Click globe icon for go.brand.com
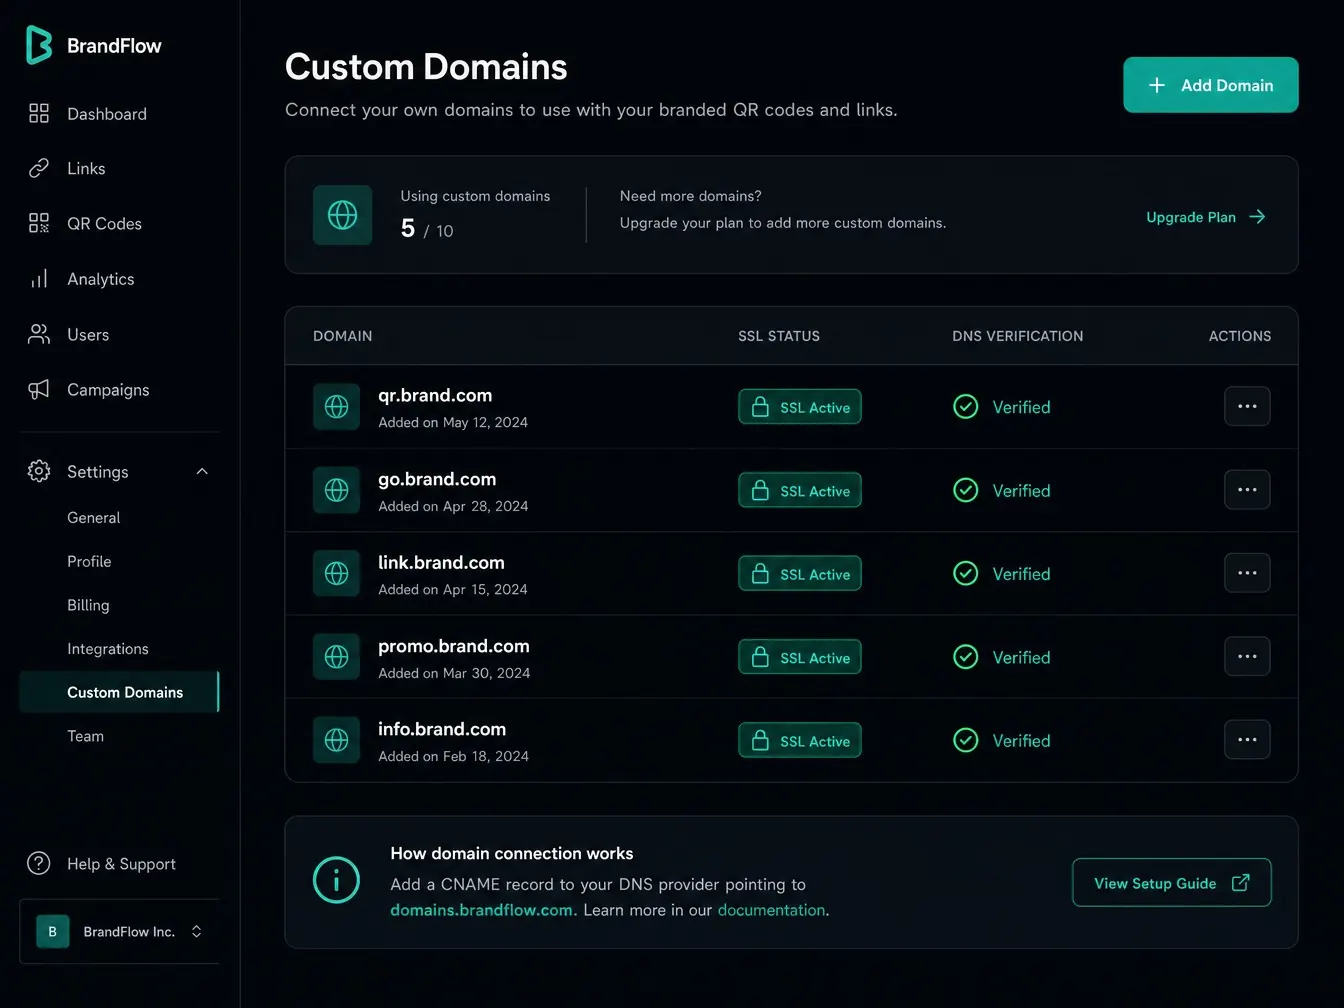The image size is (1344, 1008). tap(337, 490)
